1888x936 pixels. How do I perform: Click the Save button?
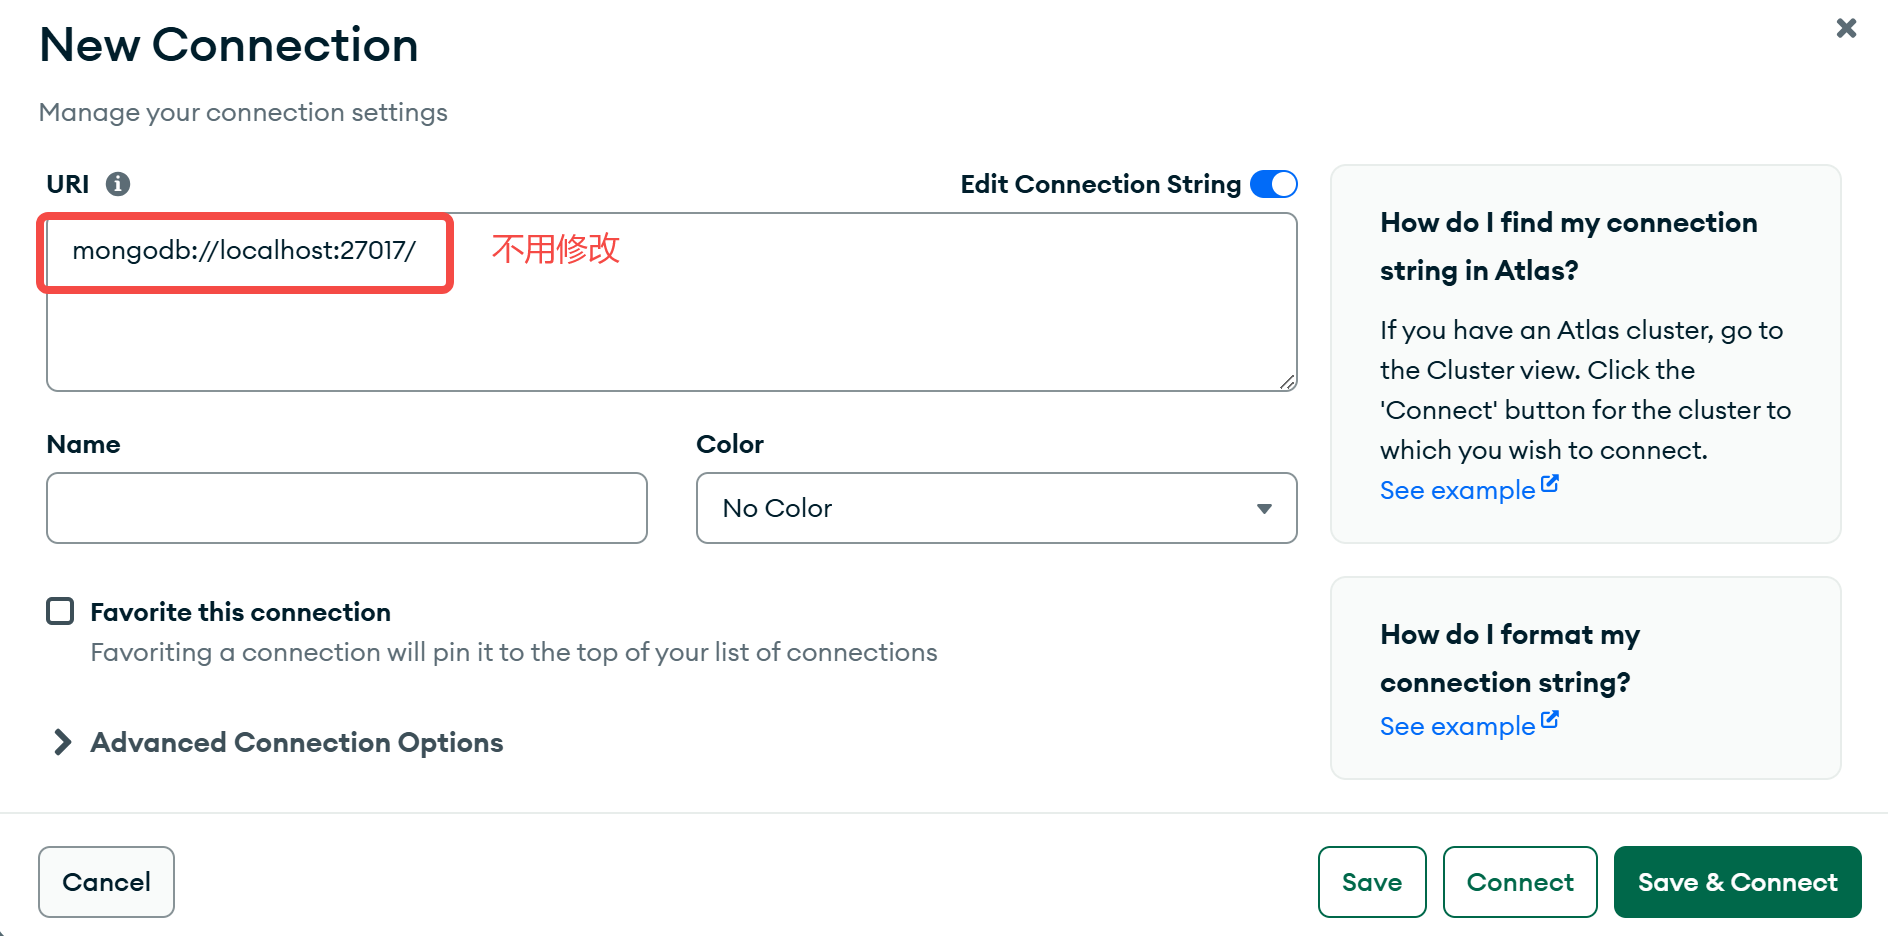pyautogui.click(x=1371, y=882)
